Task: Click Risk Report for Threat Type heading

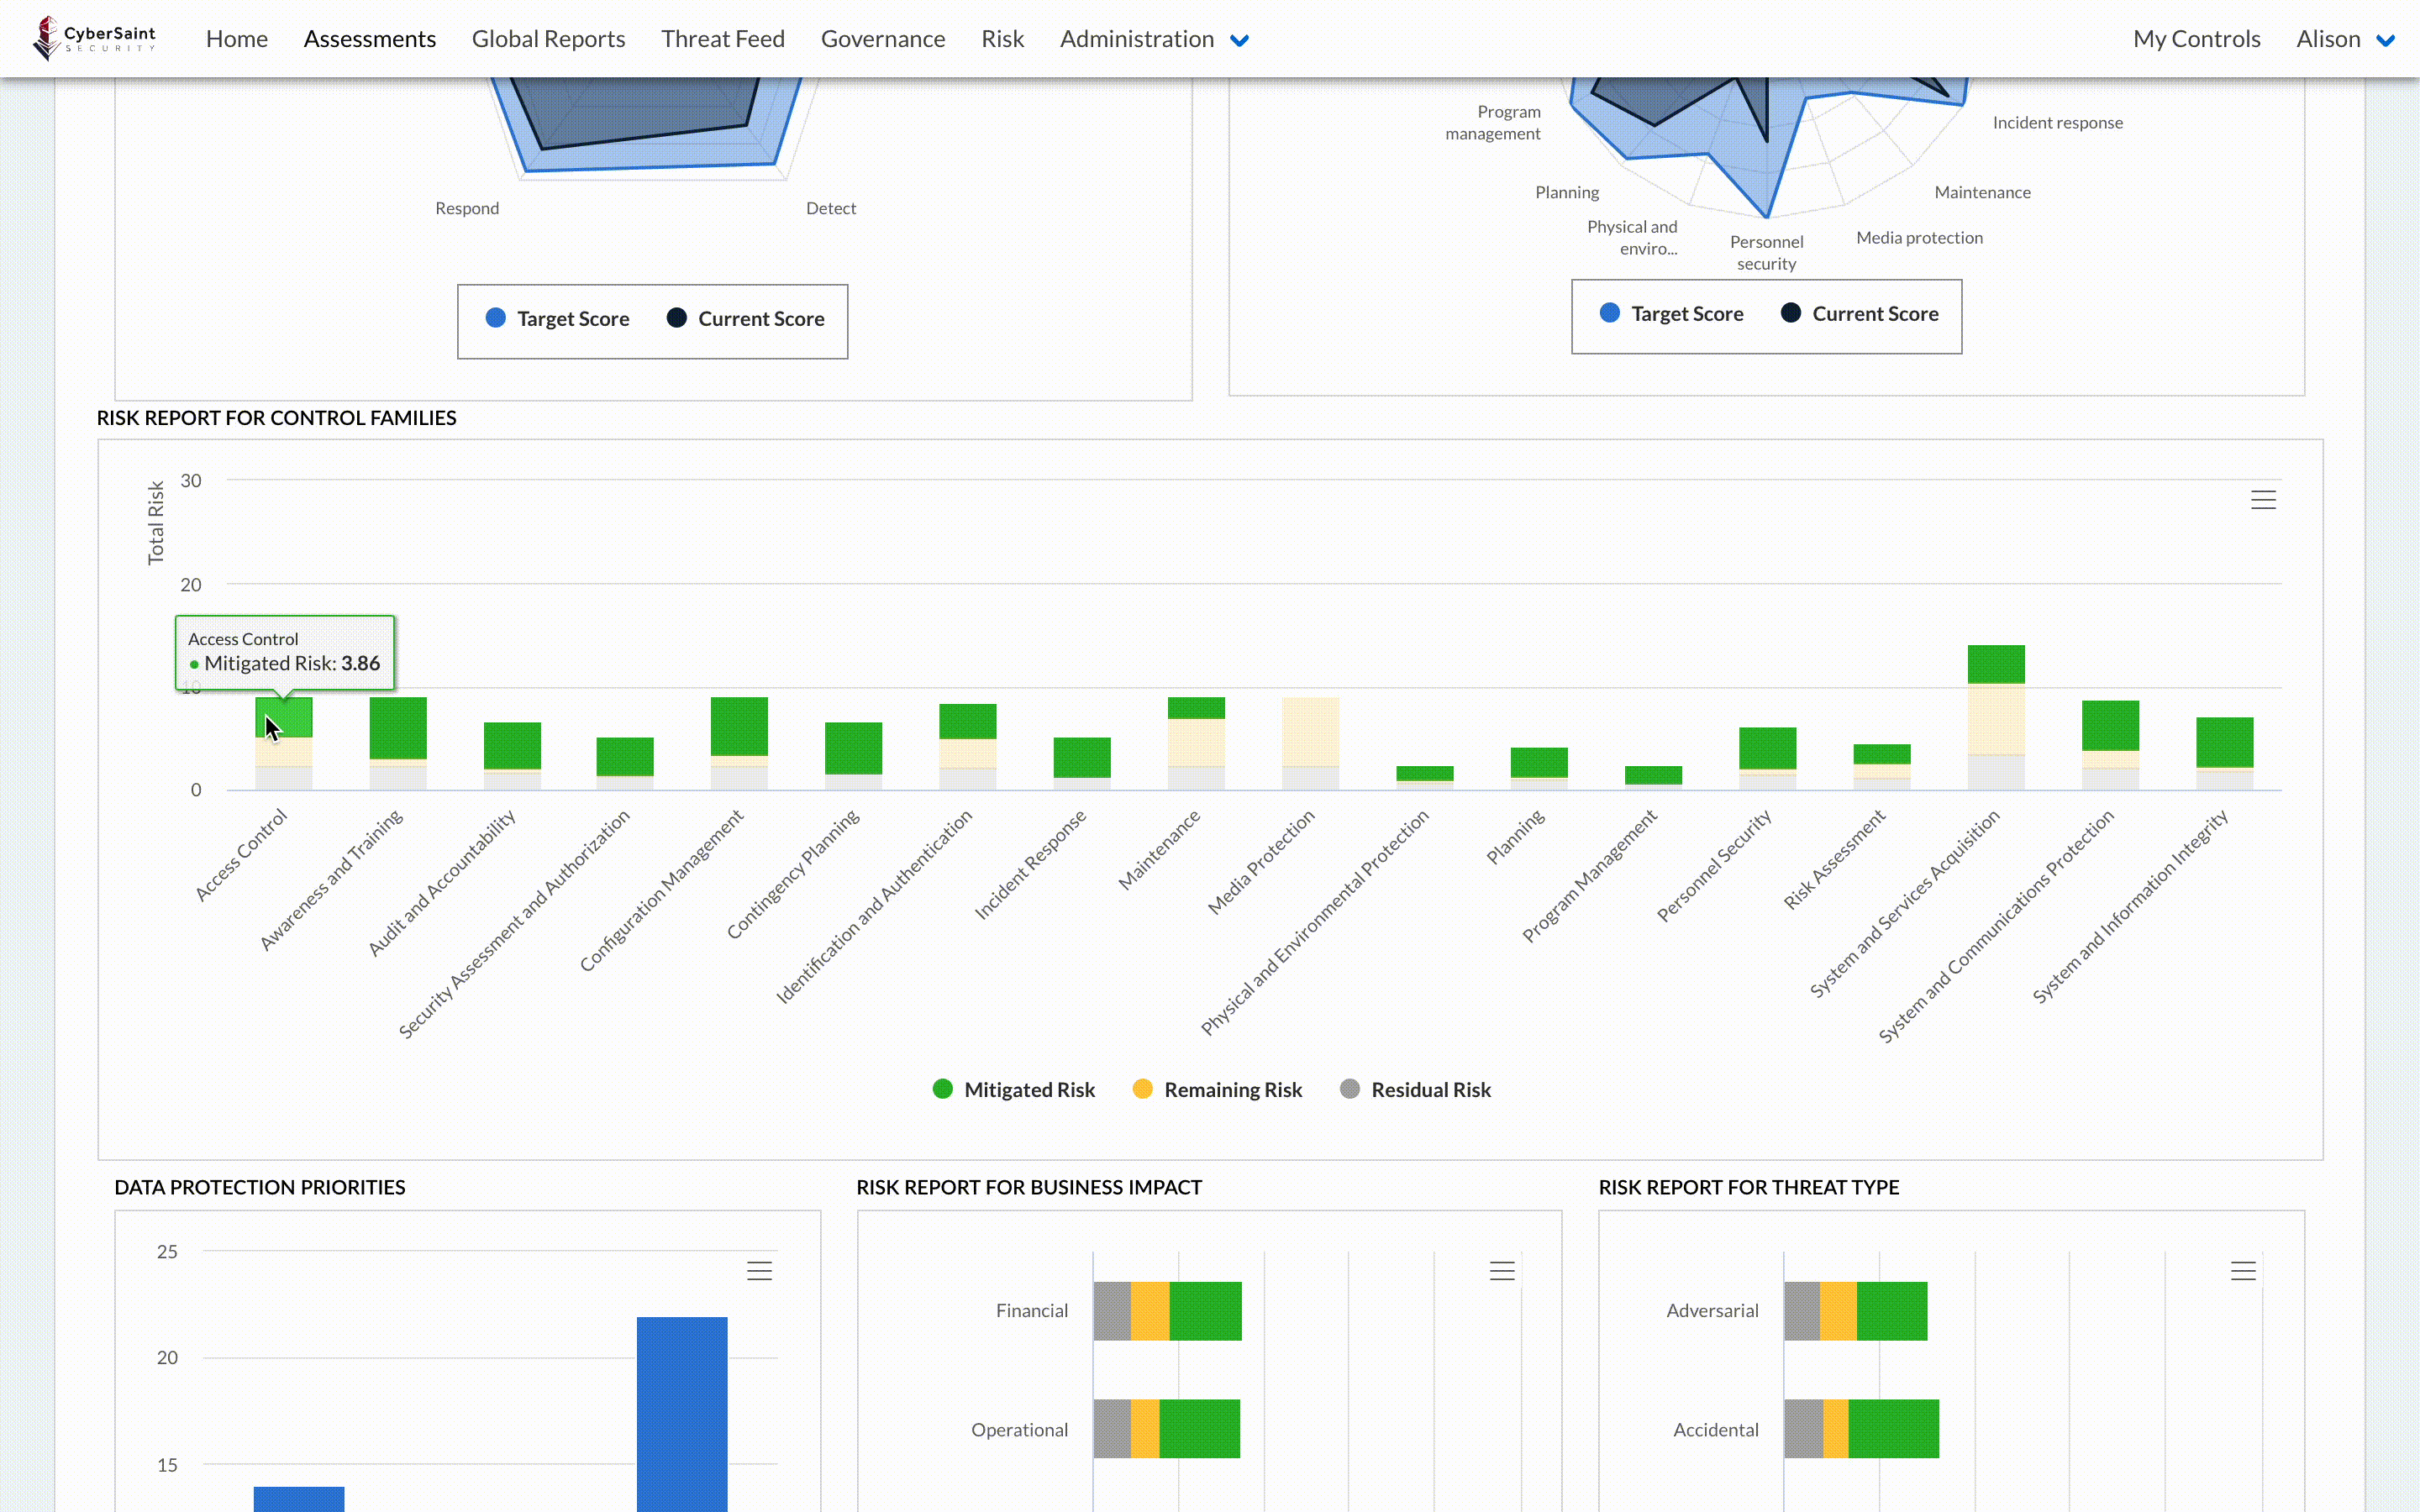Action: point(1749,1187)
